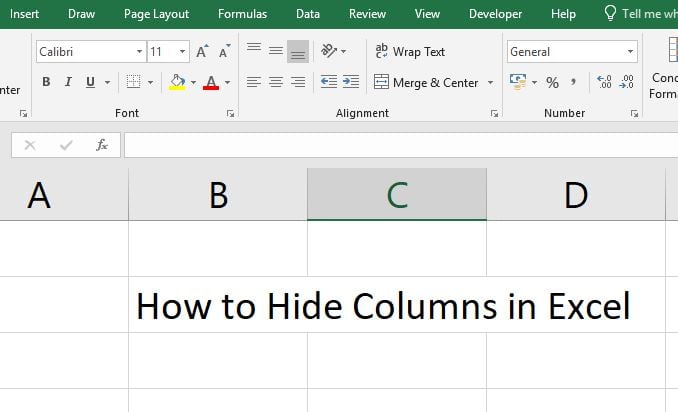Viewport: 678px width, 412px height.
Task: Open Merge & Center dropdown arrow
Action: (490, 82)
